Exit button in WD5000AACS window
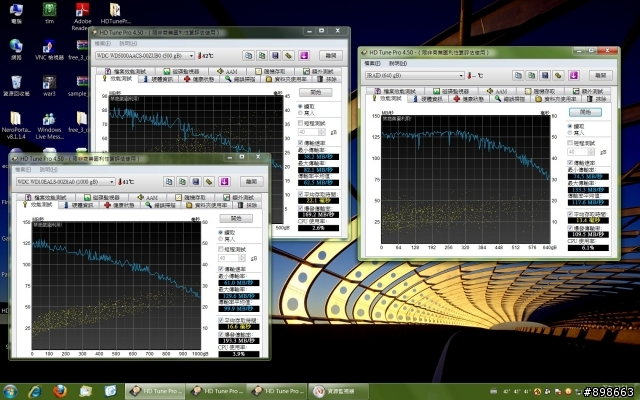 point(331,56)
